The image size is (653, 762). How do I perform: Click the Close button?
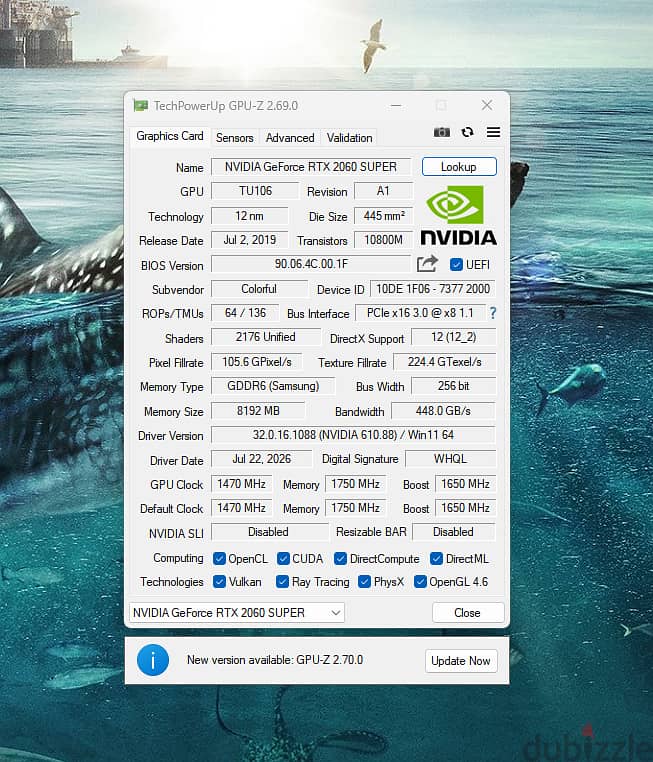coord(467,612)
